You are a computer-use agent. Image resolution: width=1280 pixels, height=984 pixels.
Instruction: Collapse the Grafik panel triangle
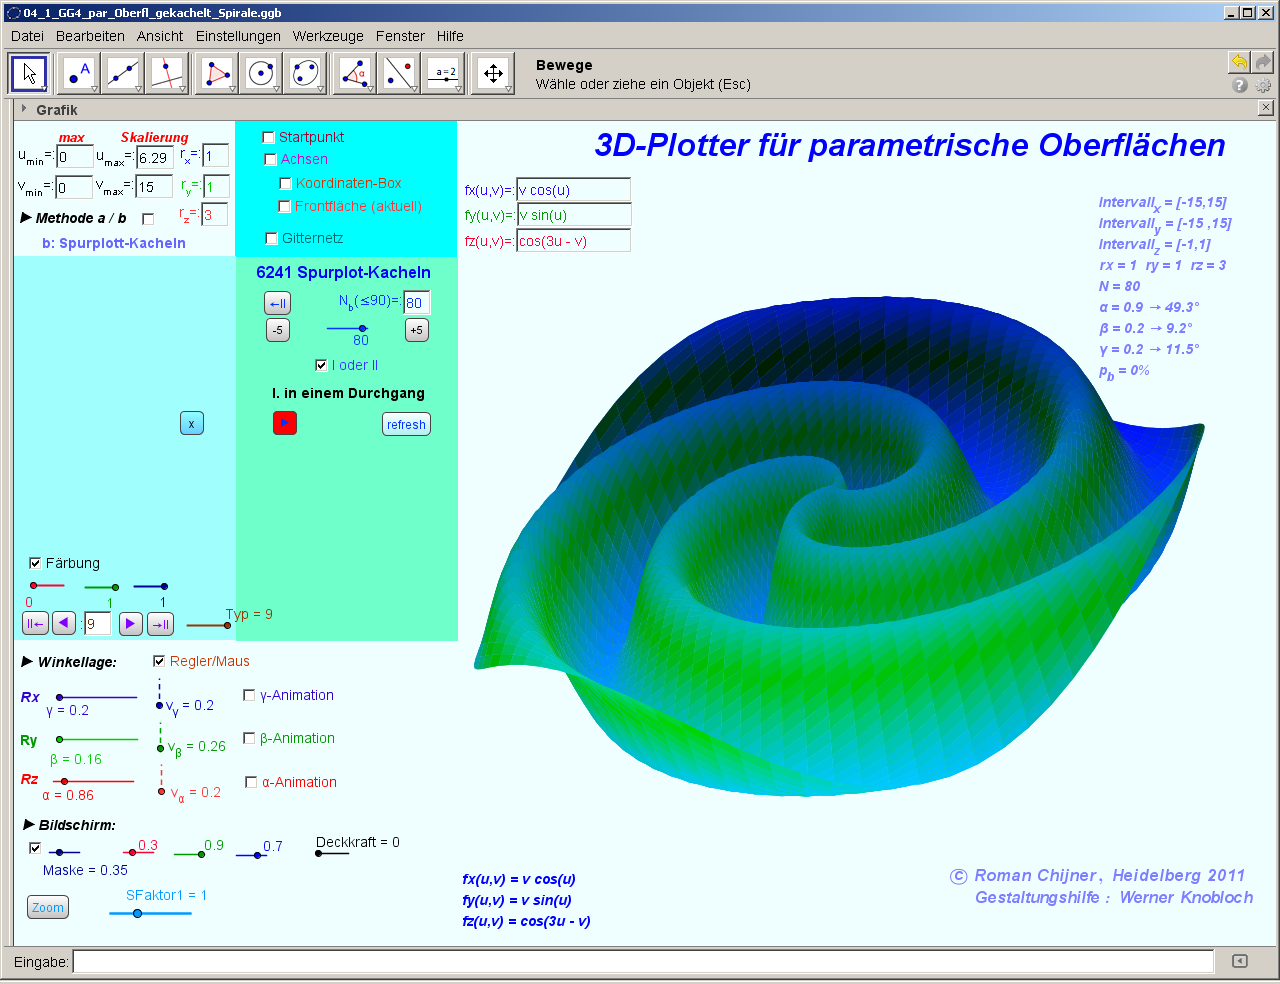pyautogui.click(x=23, y=109)
